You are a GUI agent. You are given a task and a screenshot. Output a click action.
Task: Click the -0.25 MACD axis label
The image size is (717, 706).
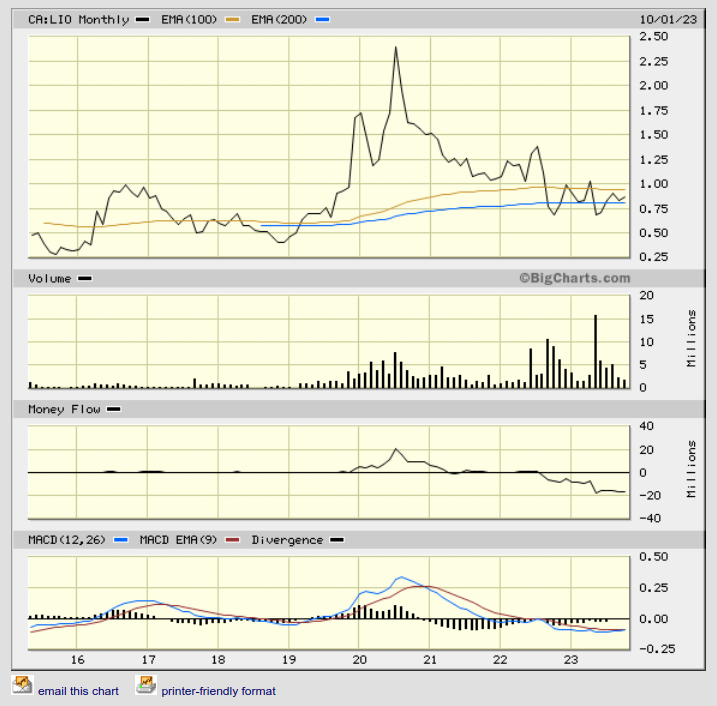[x=657, y=649]
